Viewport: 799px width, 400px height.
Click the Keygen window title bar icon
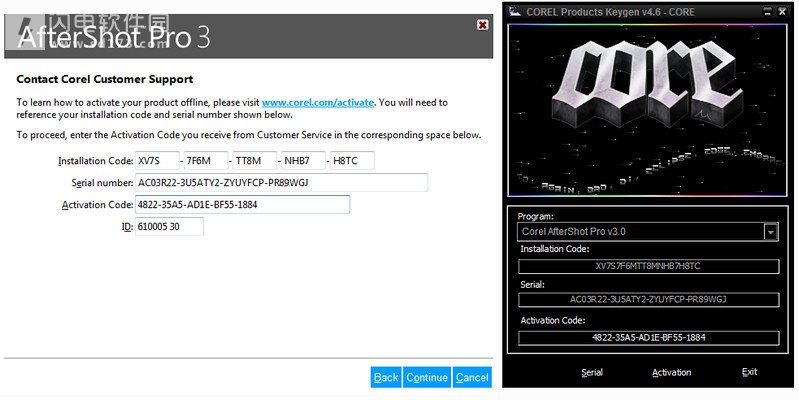[515, 11]
